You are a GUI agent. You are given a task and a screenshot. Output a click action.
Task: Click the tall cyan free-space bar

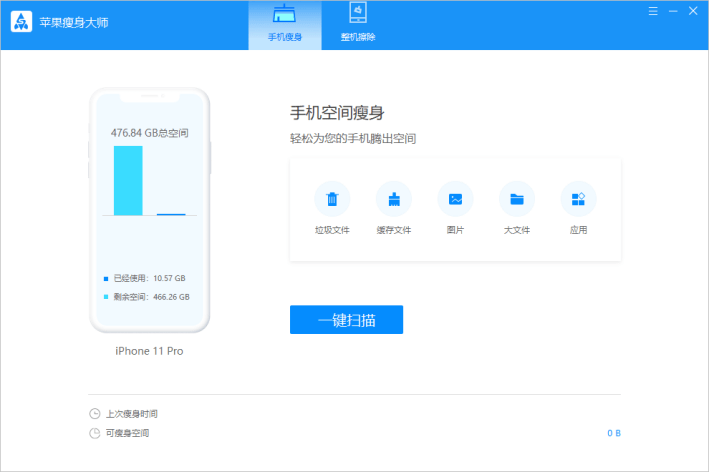pos(128,180)
